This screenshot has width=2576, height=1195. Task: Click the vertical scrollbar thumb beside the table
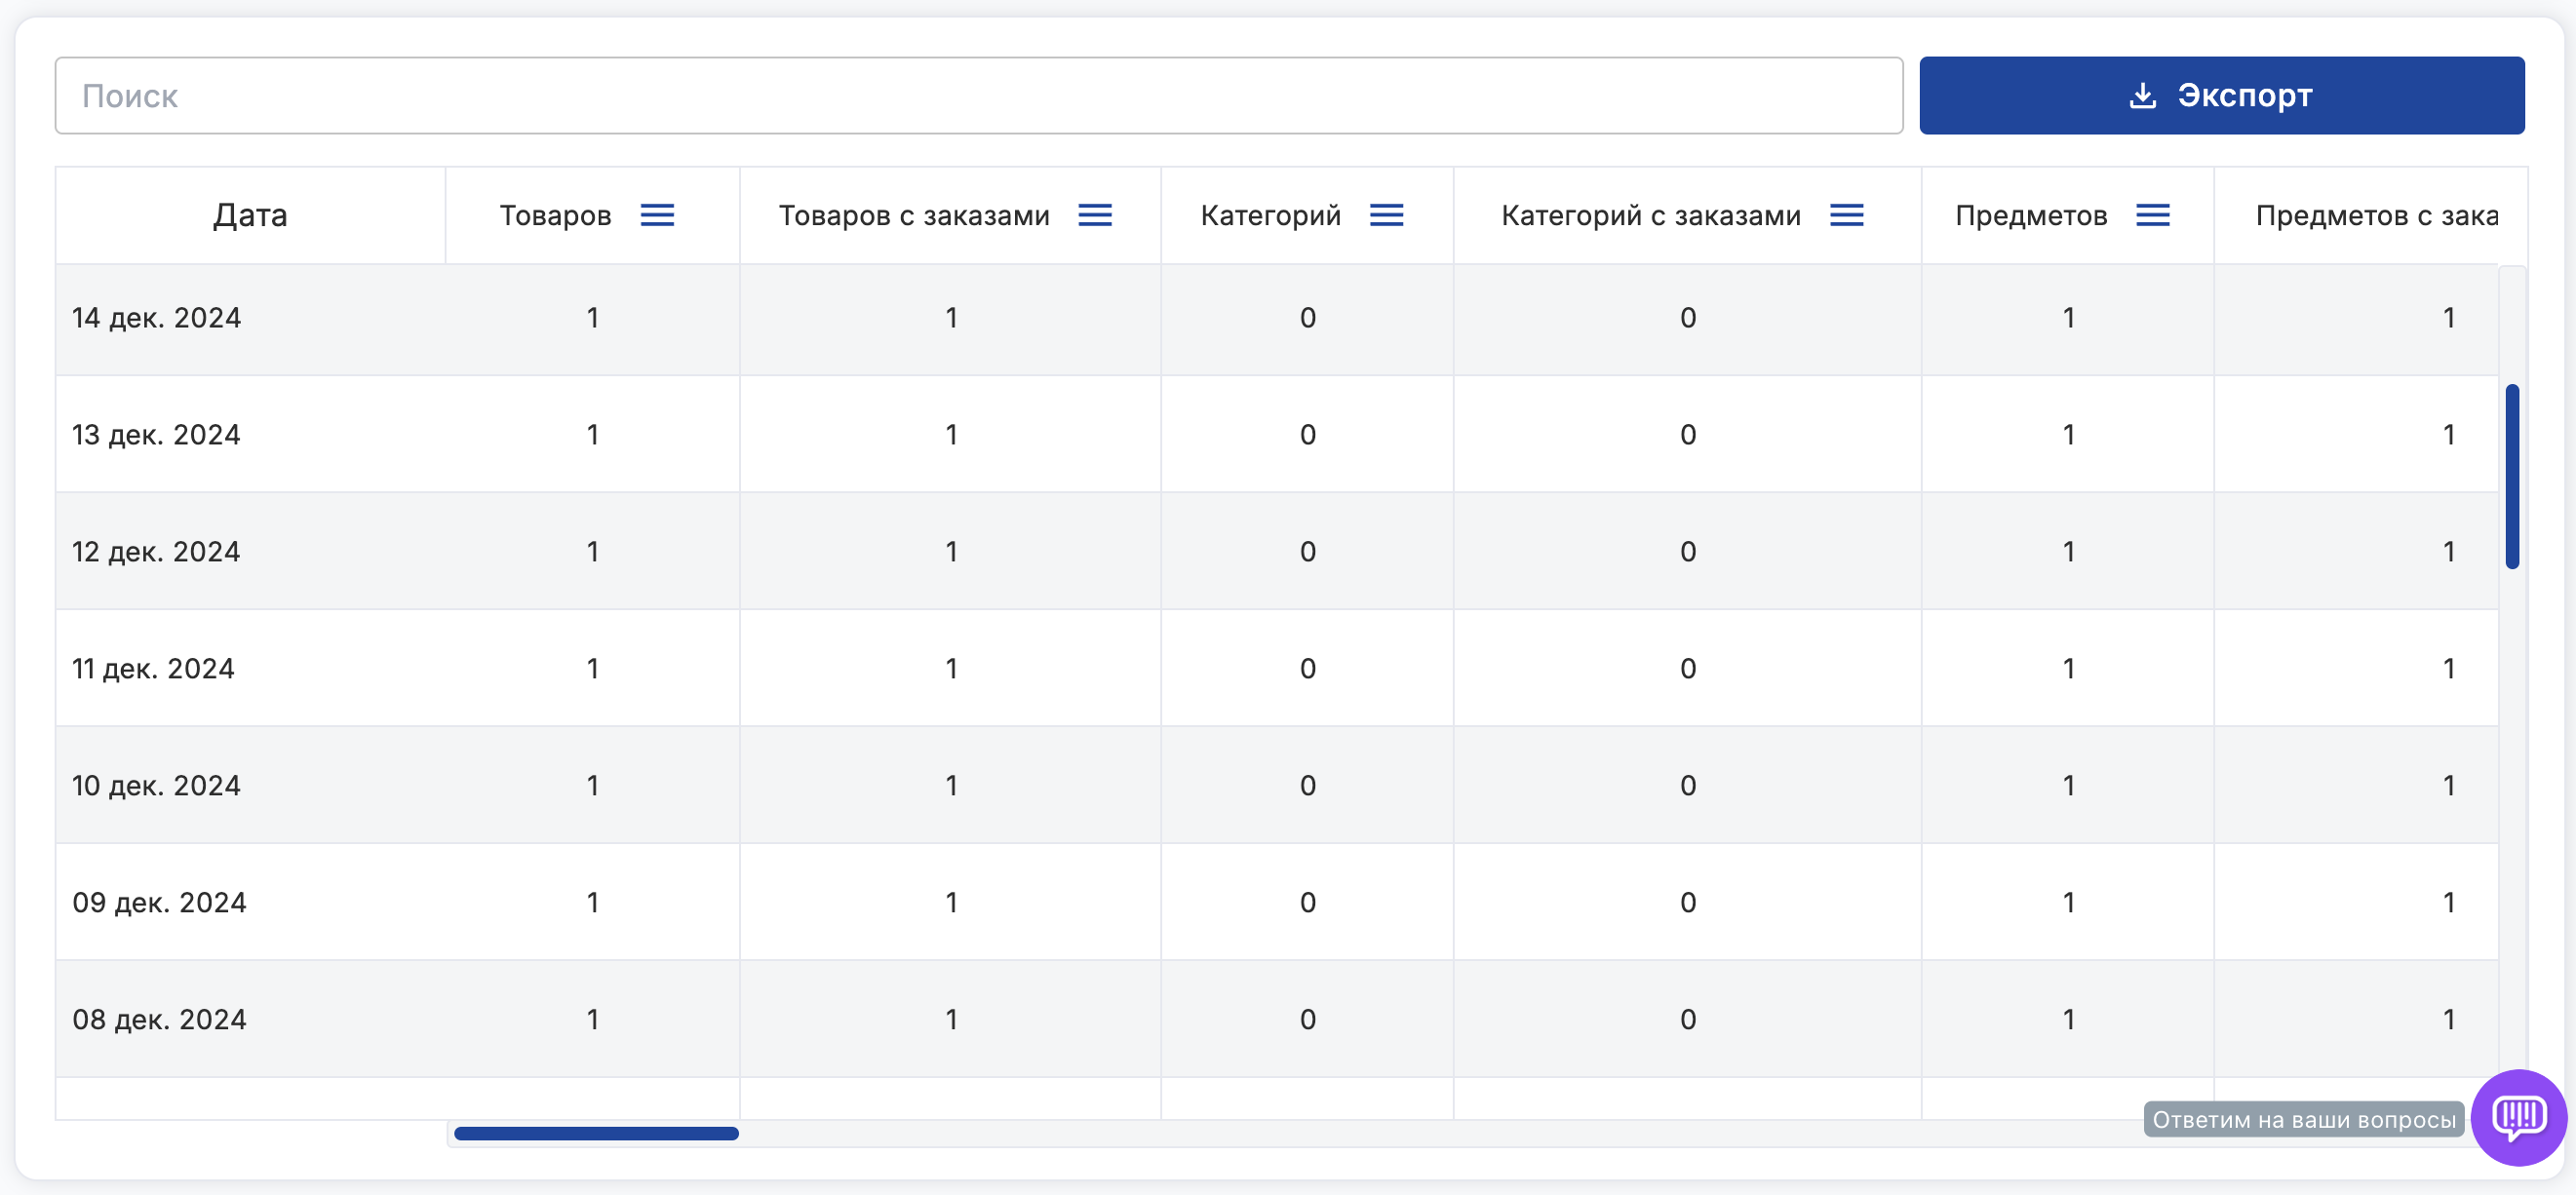coord(2512,476)
